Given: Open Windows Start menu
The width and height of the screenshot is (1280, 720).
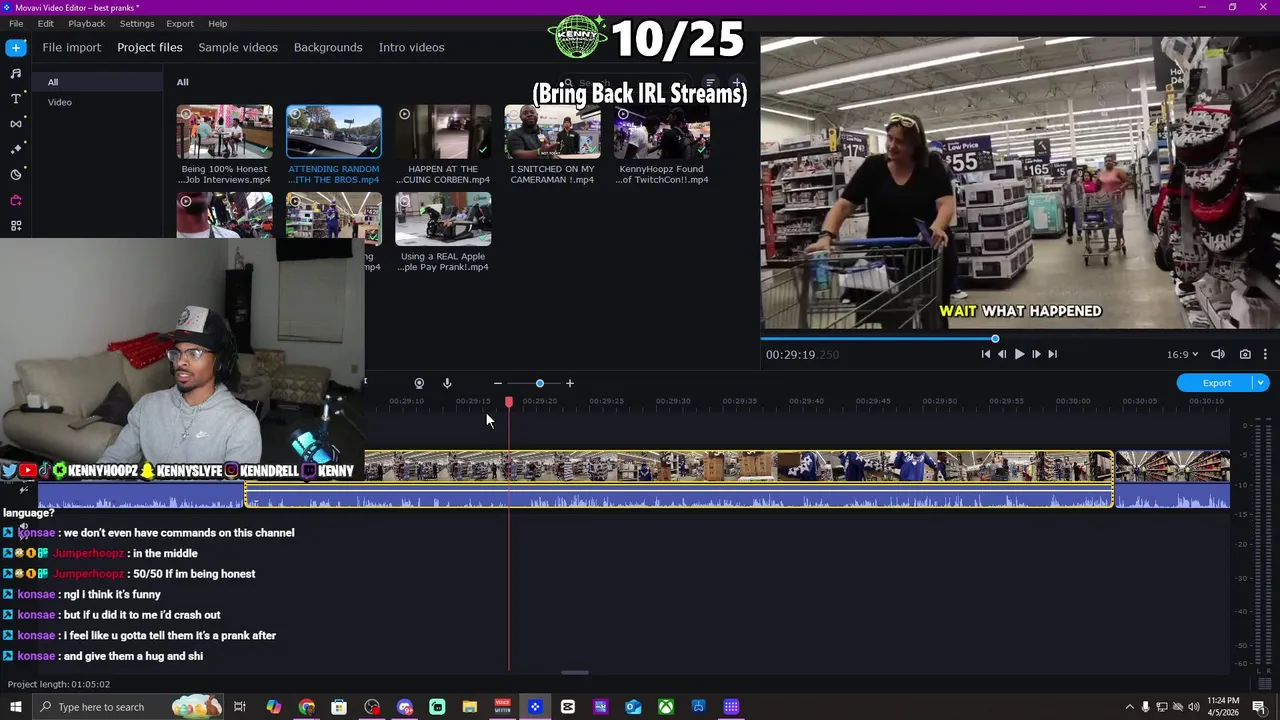Looking at the screenshot, I should click(15, 707).
